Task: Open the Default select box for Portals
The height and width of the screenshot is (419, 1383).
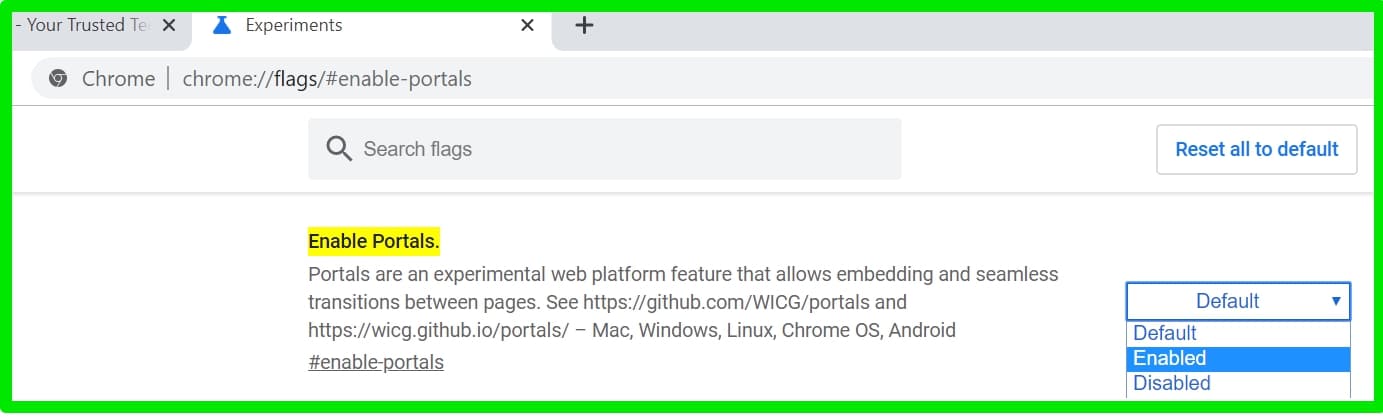Action: pyautogui.click(x=1238, y=301)
